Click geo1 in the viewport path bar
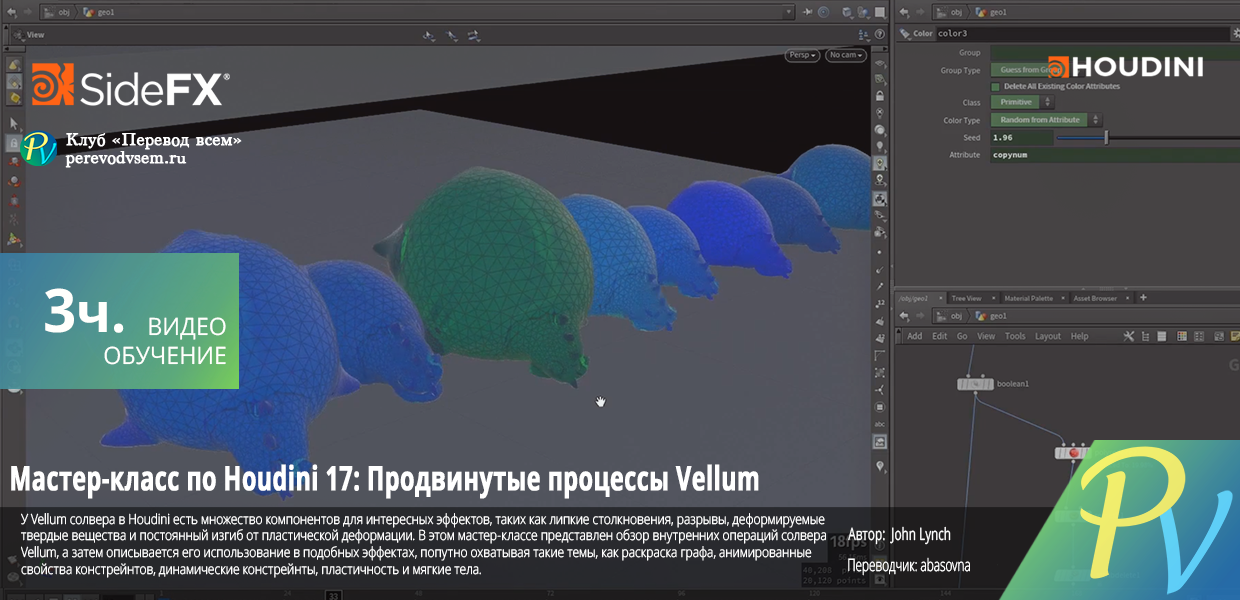1240x600 pixels. pyautogui.click(x=100, y=12)
